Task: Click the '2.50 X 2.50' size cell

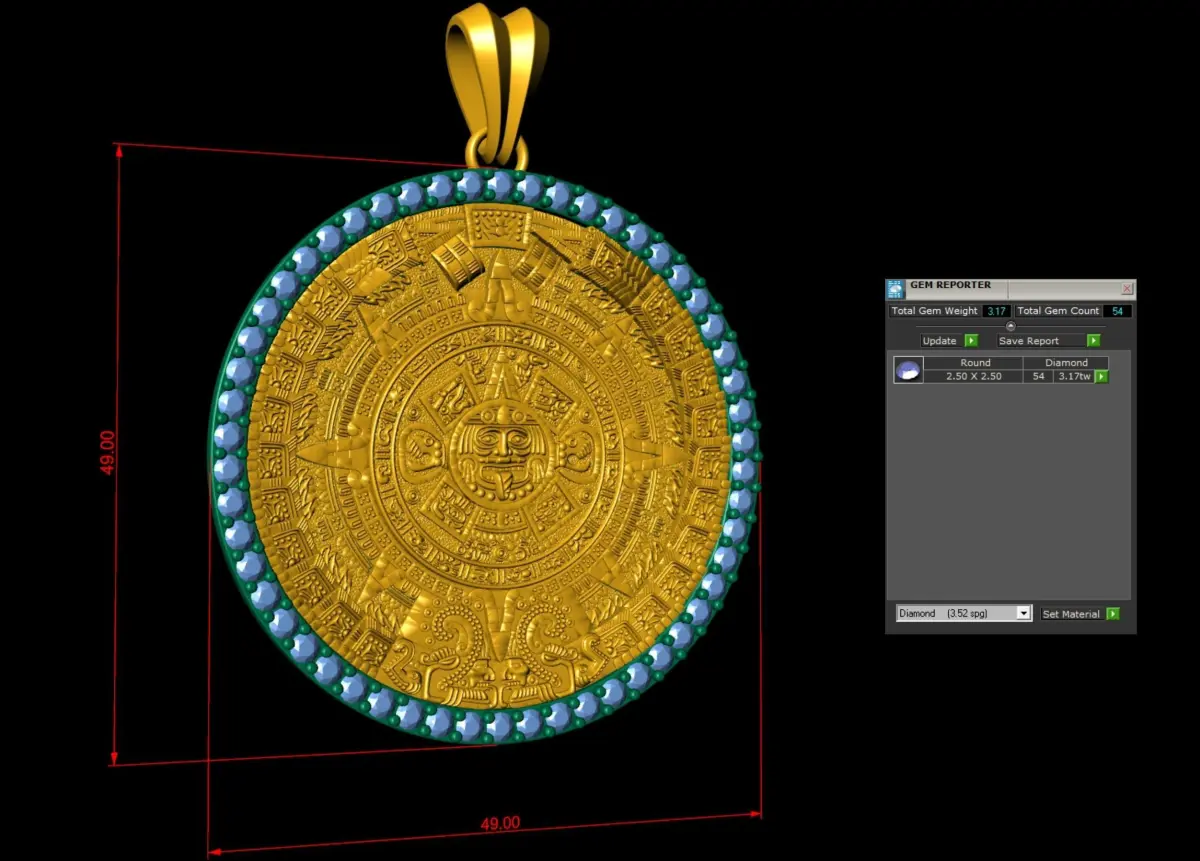Action: pos(974,377)
